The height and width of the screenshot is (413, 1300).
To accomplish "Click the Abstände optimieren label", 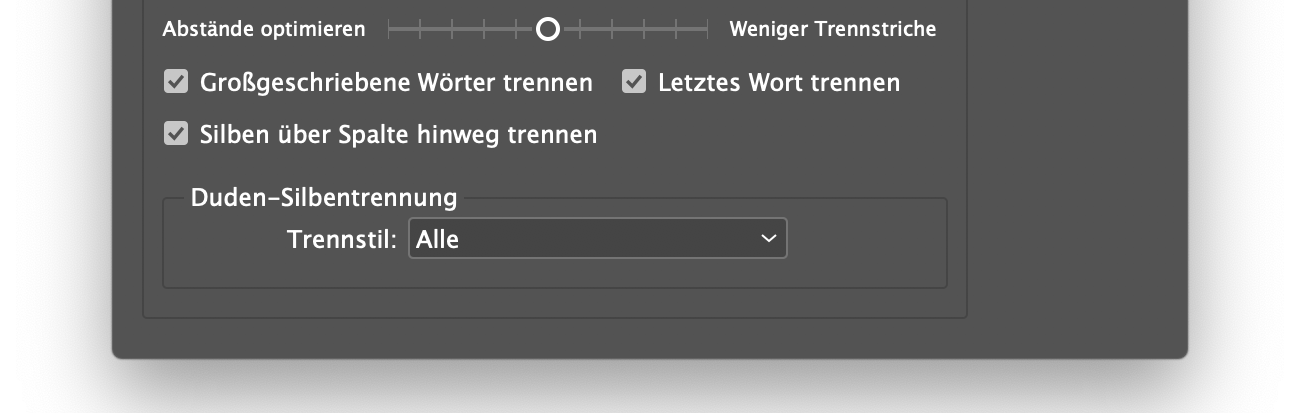I will [264, 30].
